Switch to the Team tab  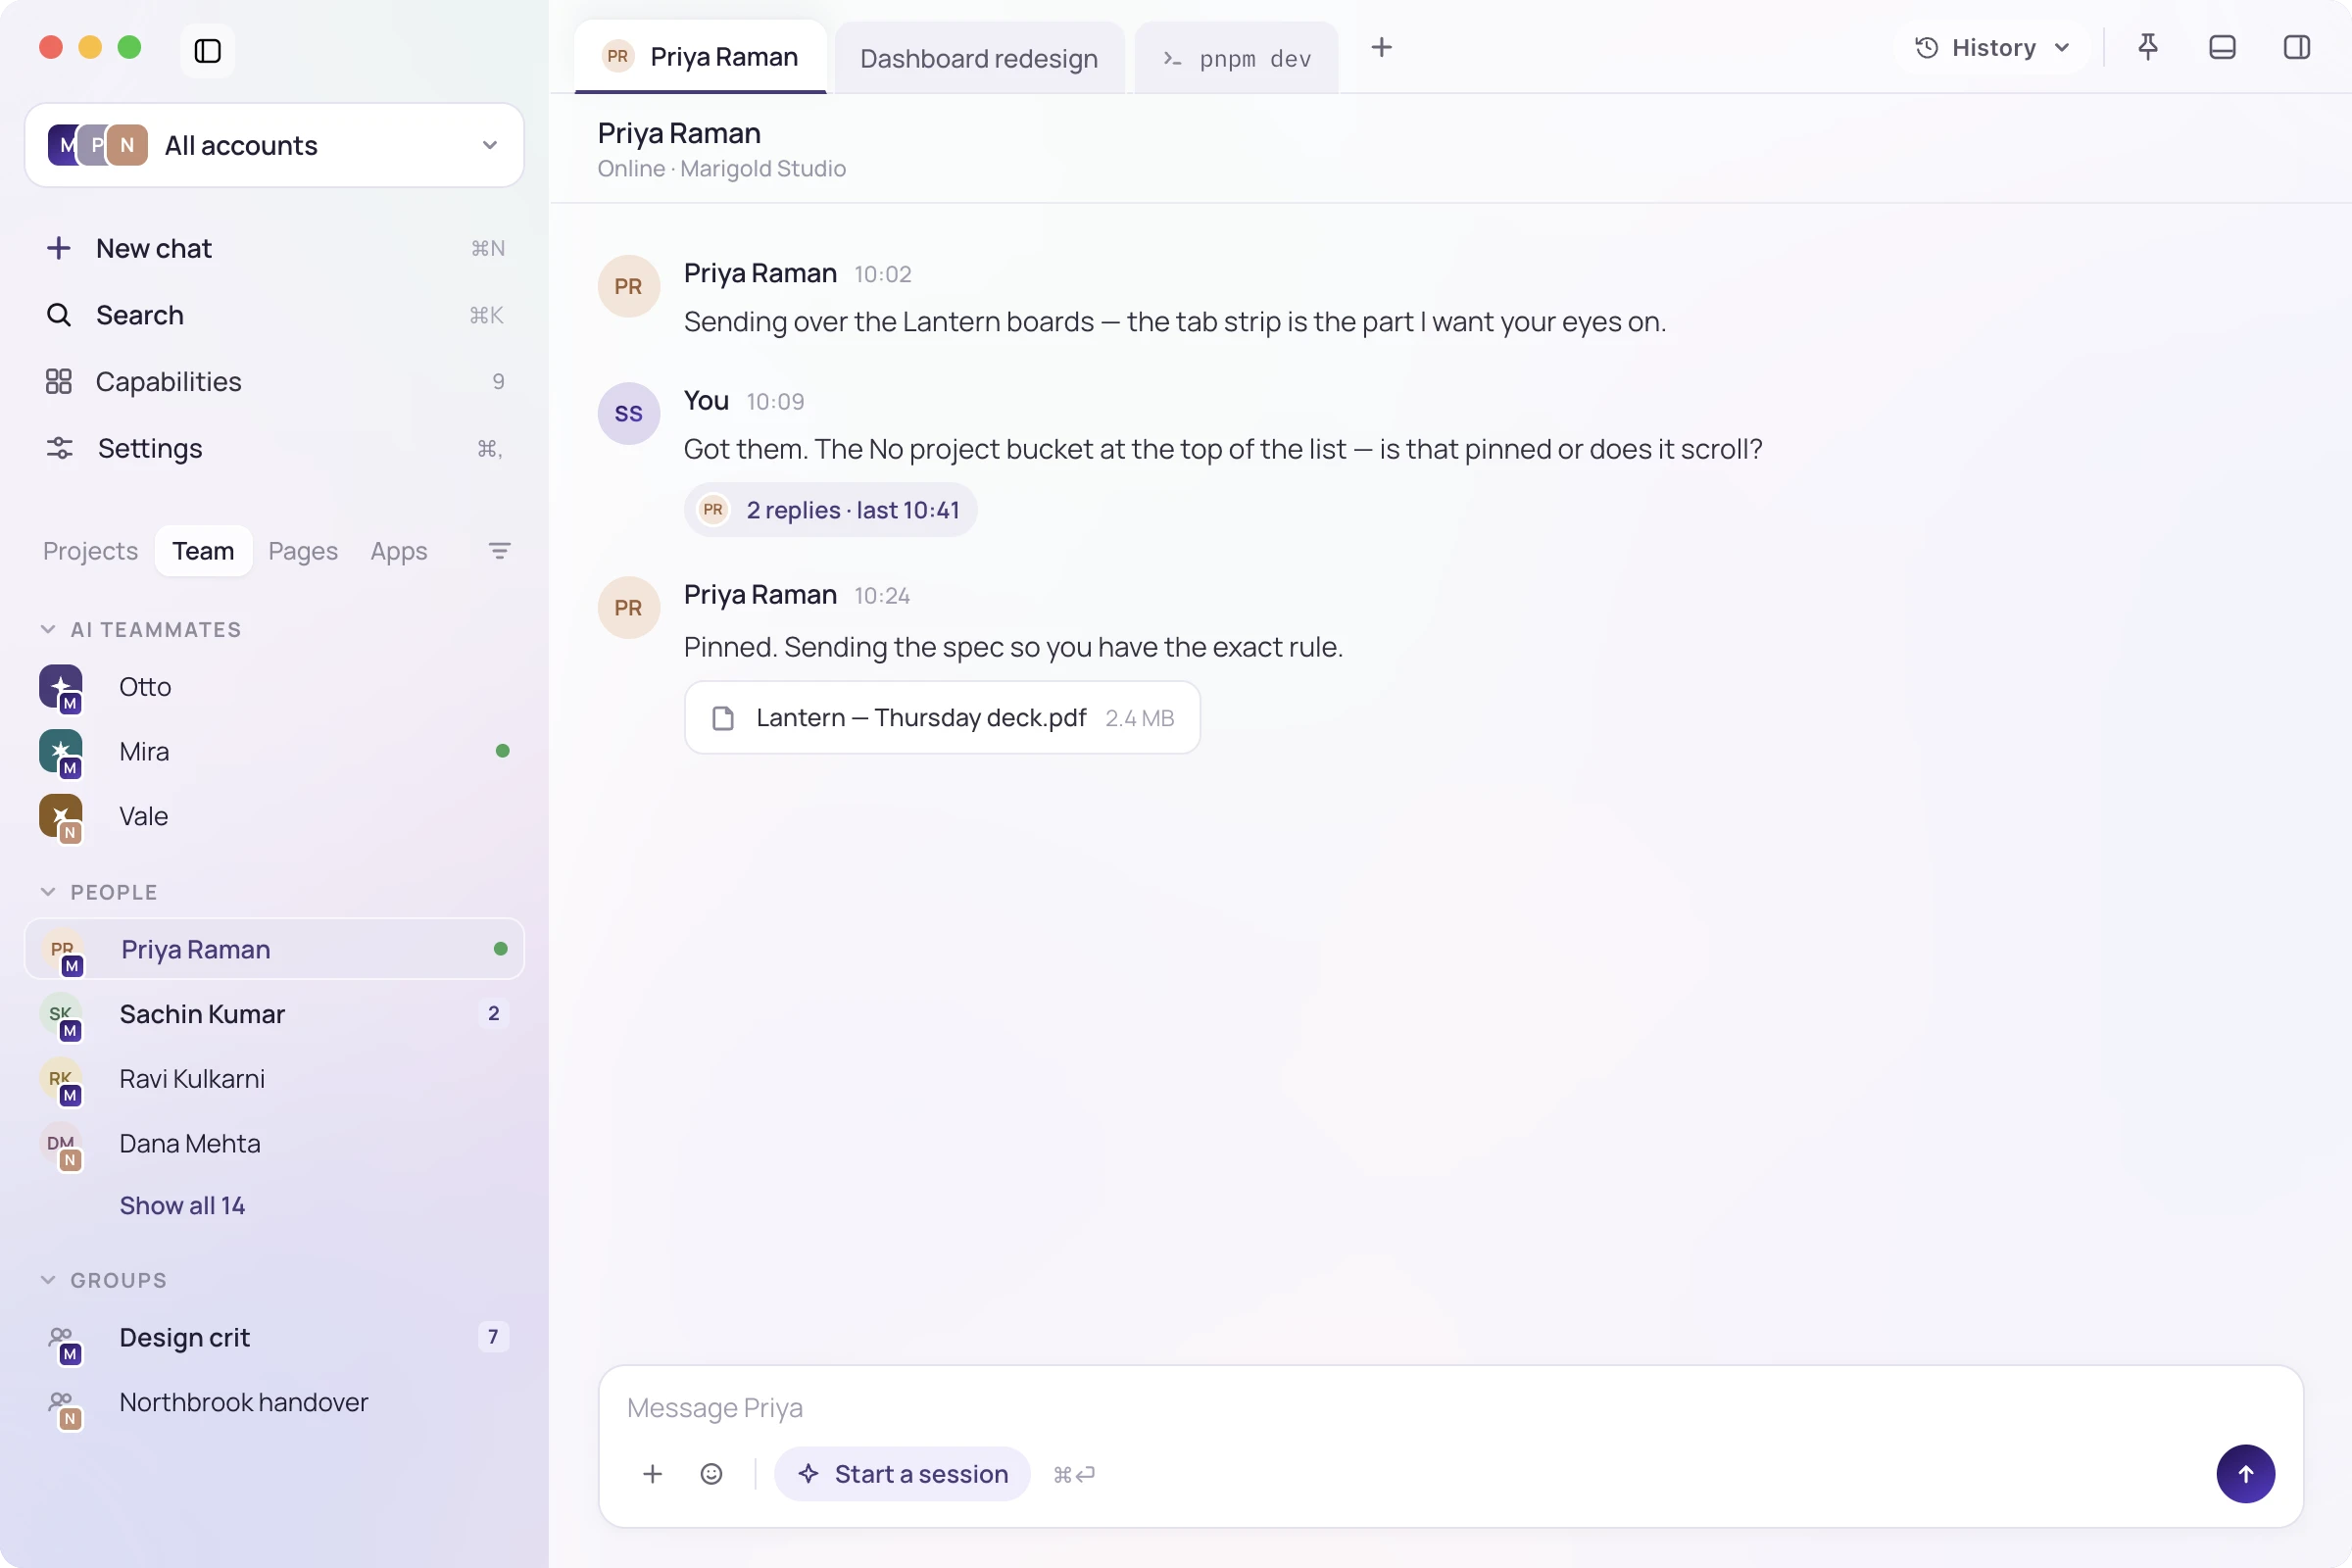click(x=203, y=551)
